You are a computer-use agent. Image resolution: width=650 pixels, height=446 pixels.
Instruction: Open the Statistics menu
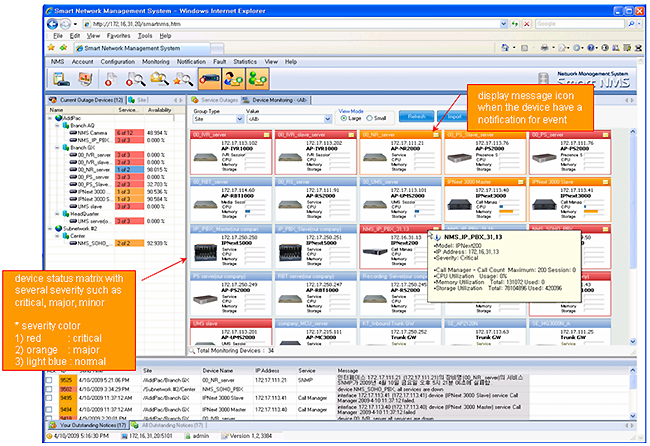(x=245, y=62)
